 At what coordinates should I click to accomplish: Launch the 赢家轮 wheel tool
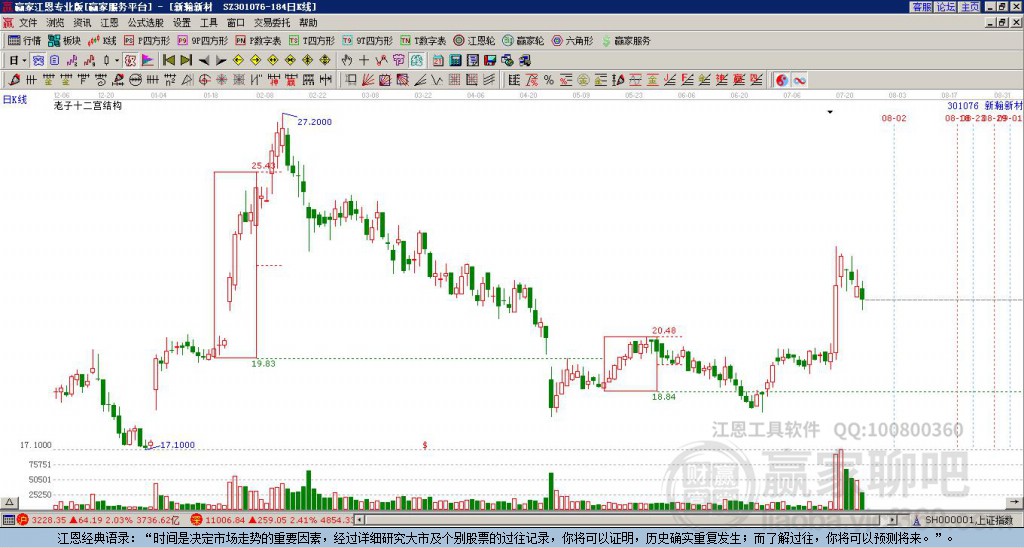(523, 40)
